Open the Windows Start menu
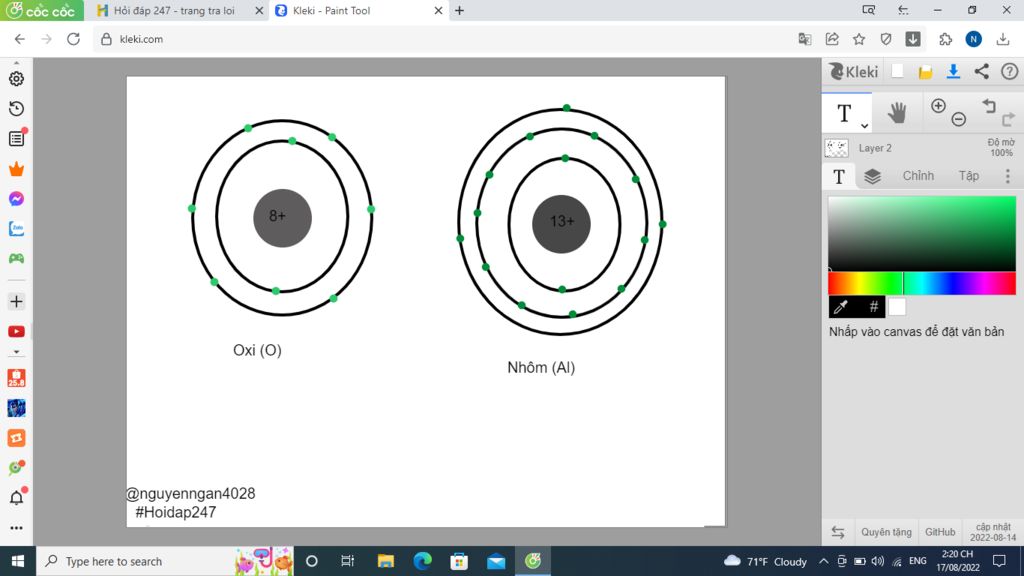 [18, 561]
